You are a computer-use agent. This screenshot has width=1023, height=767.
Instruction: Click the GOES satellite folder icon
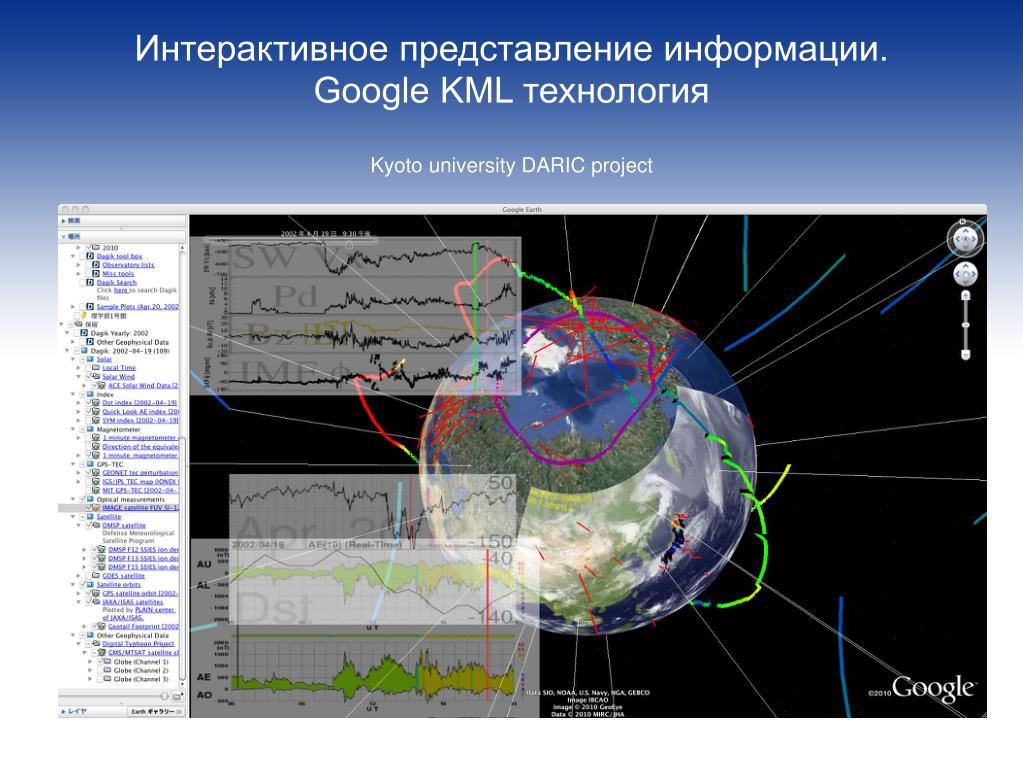pyautogui.click(x=96, y=576)
